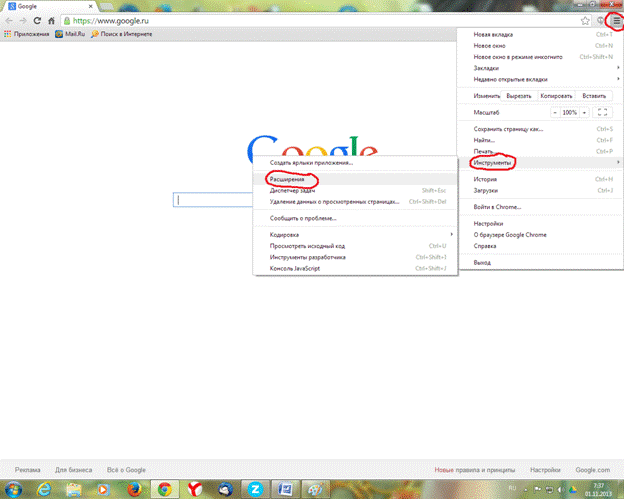This screenshot has width=624, height=499.
Task: Open Расширения in tools submenu
Action: point(355,179)
